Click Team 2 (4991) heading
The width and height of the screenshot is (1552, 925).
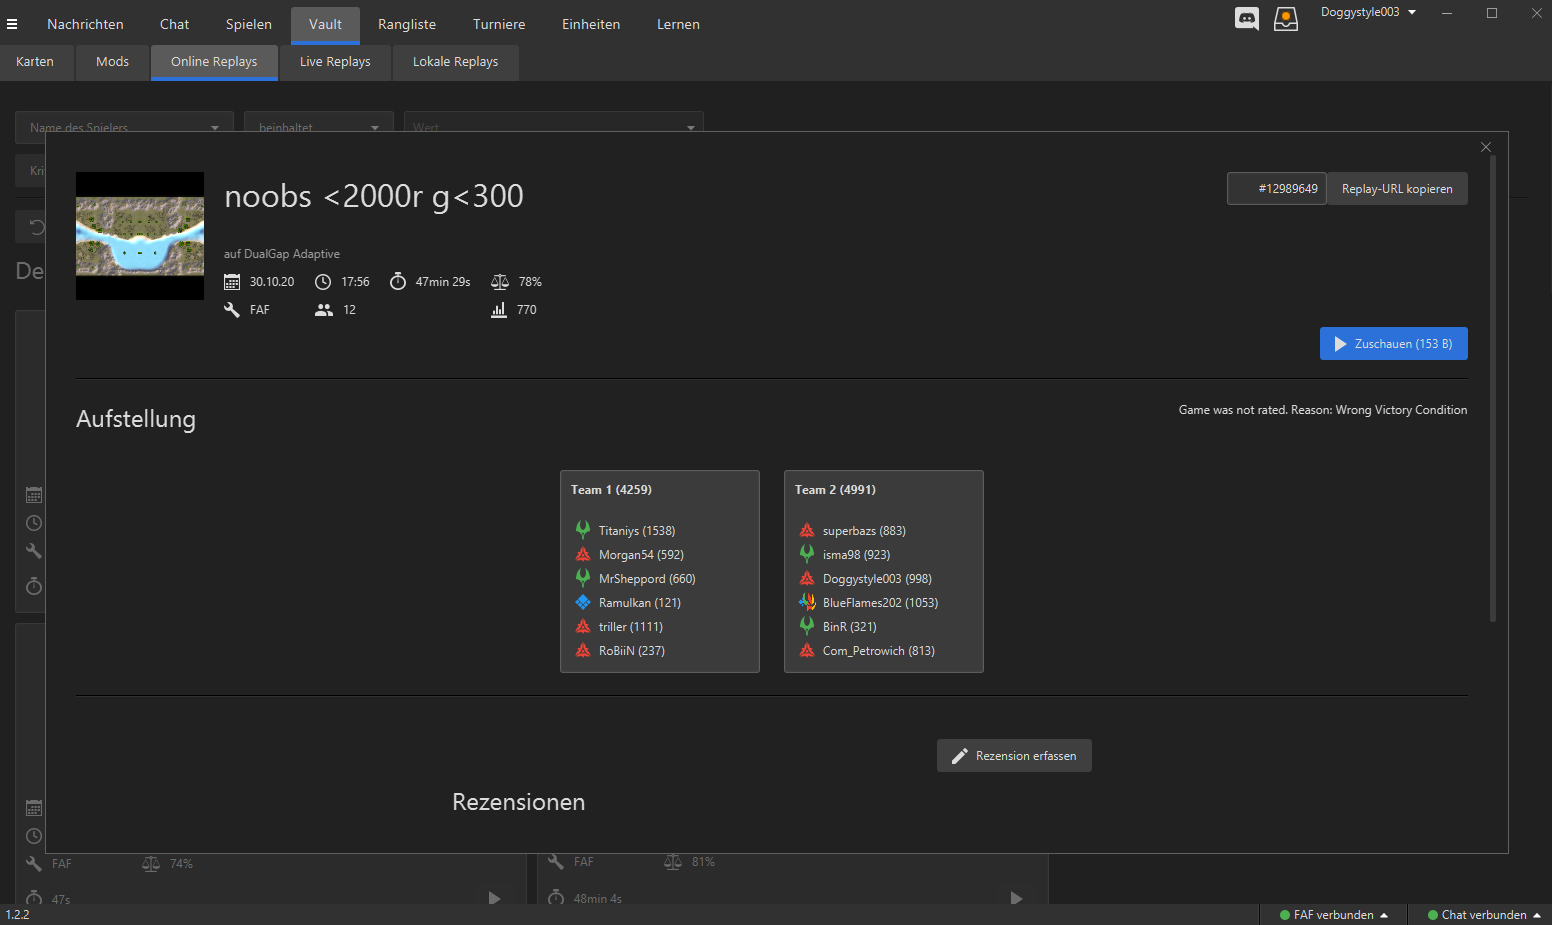[x=835, y=490]
